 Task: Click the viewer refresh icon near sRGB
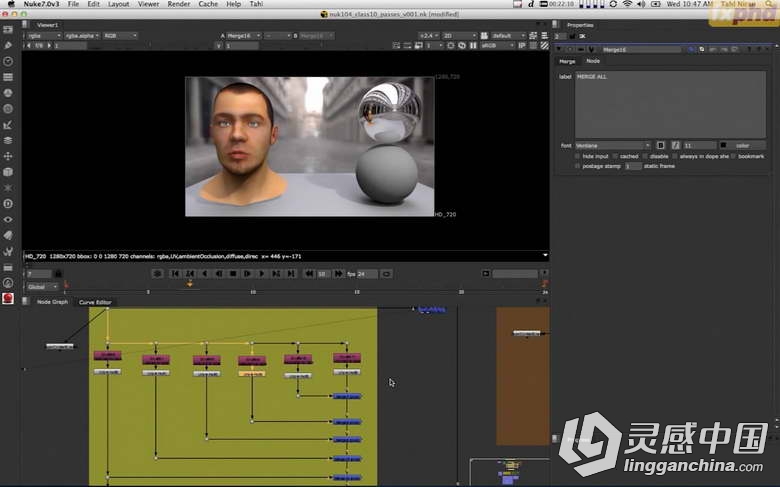point(462,45)
